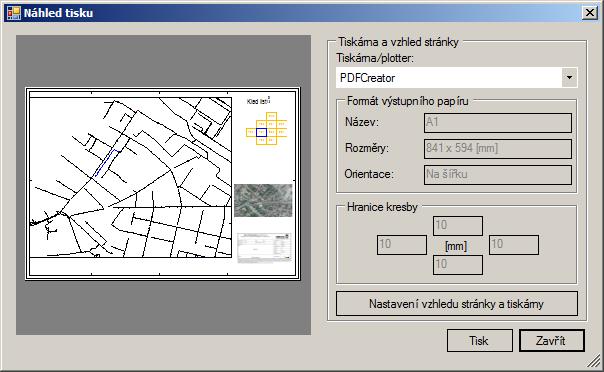The image size is (604, 372).
Task: Click the top margin field in Hranice kresby
Action: (458, 225)
